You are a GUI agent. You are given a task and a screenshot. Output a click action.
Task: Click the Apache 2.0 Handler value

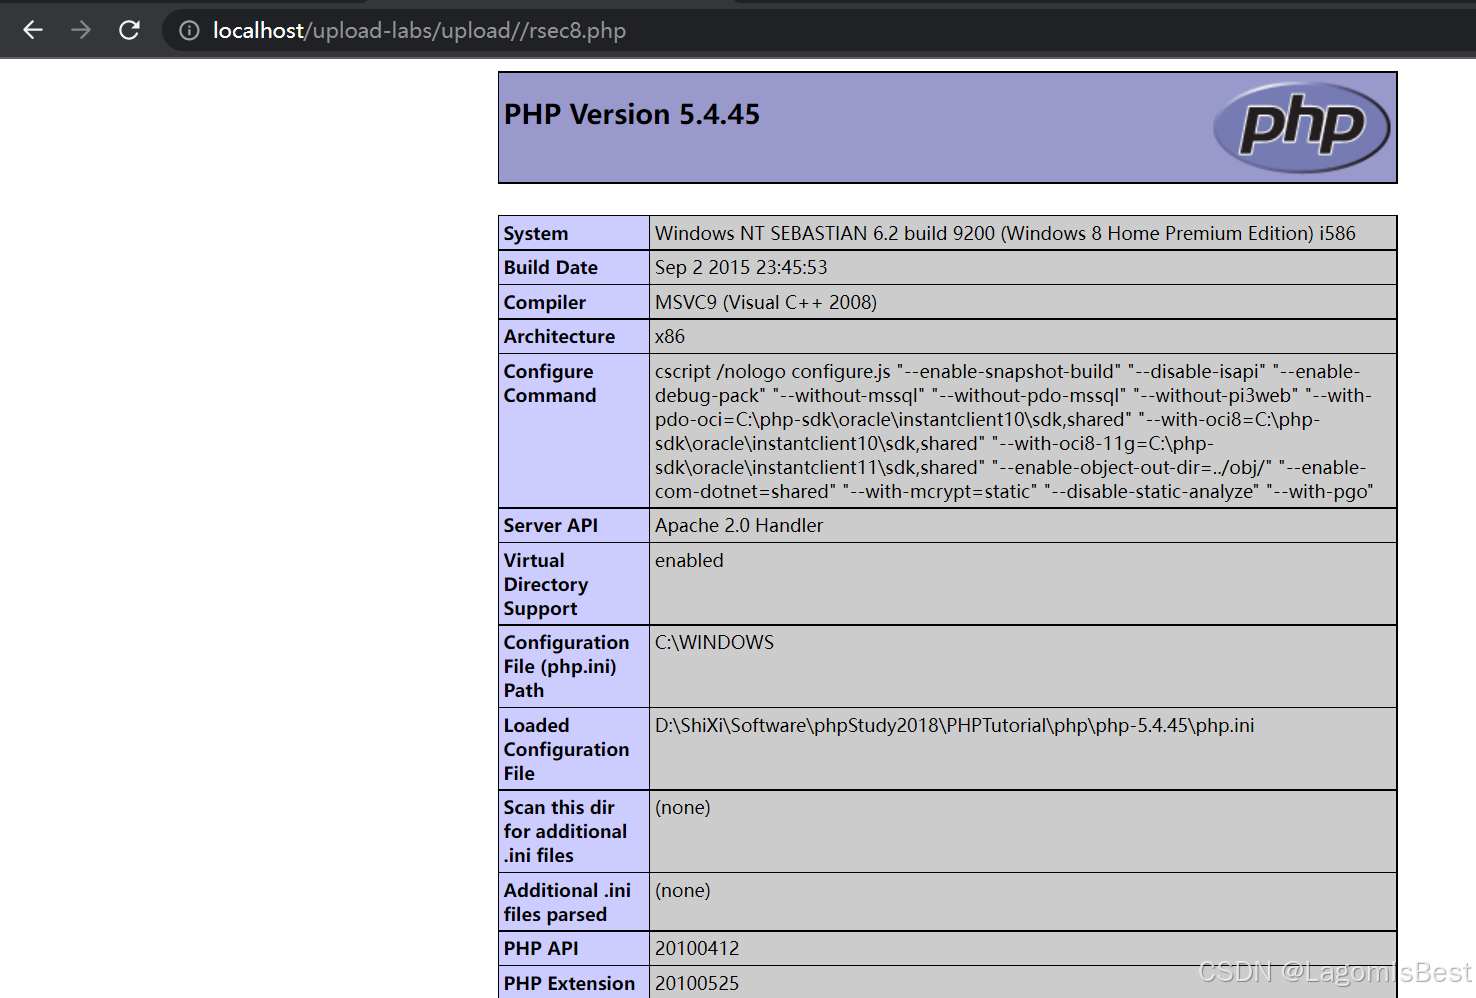(x=739, y=525)
